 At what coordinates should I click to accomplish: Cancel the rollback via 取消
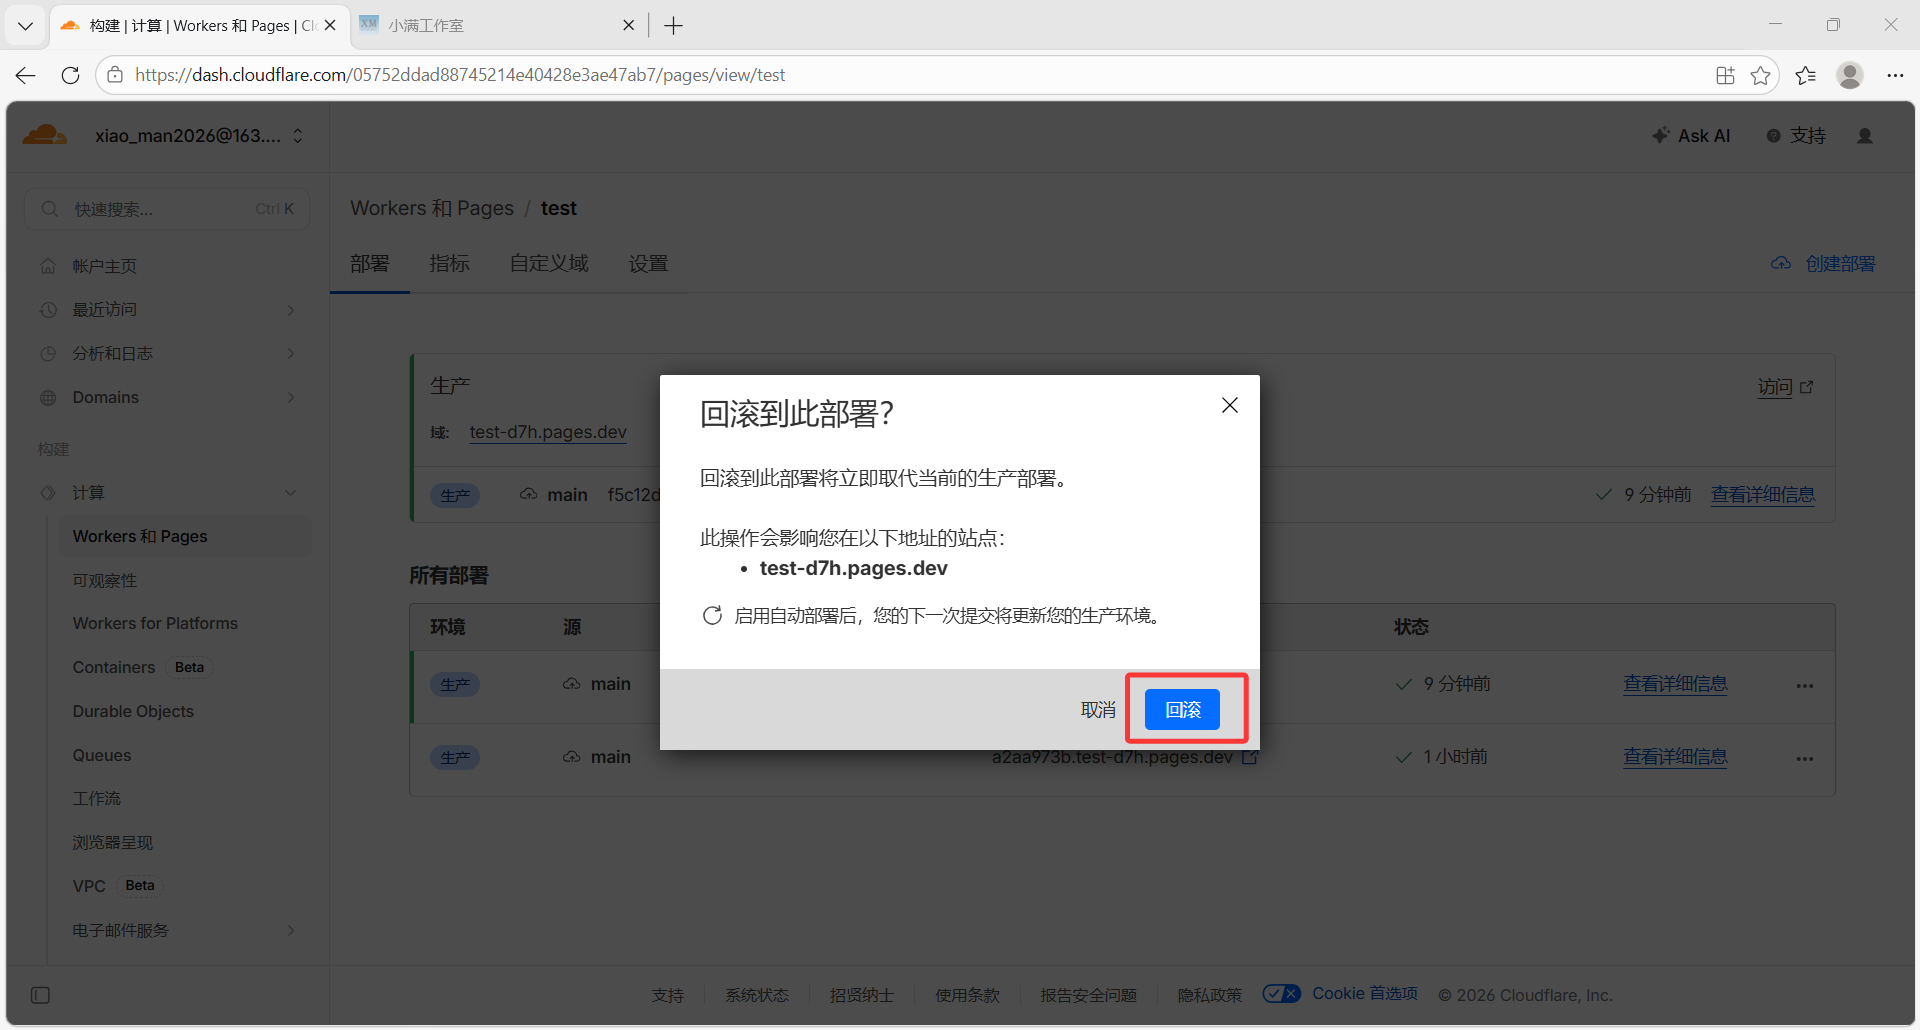pos(1097,709)
